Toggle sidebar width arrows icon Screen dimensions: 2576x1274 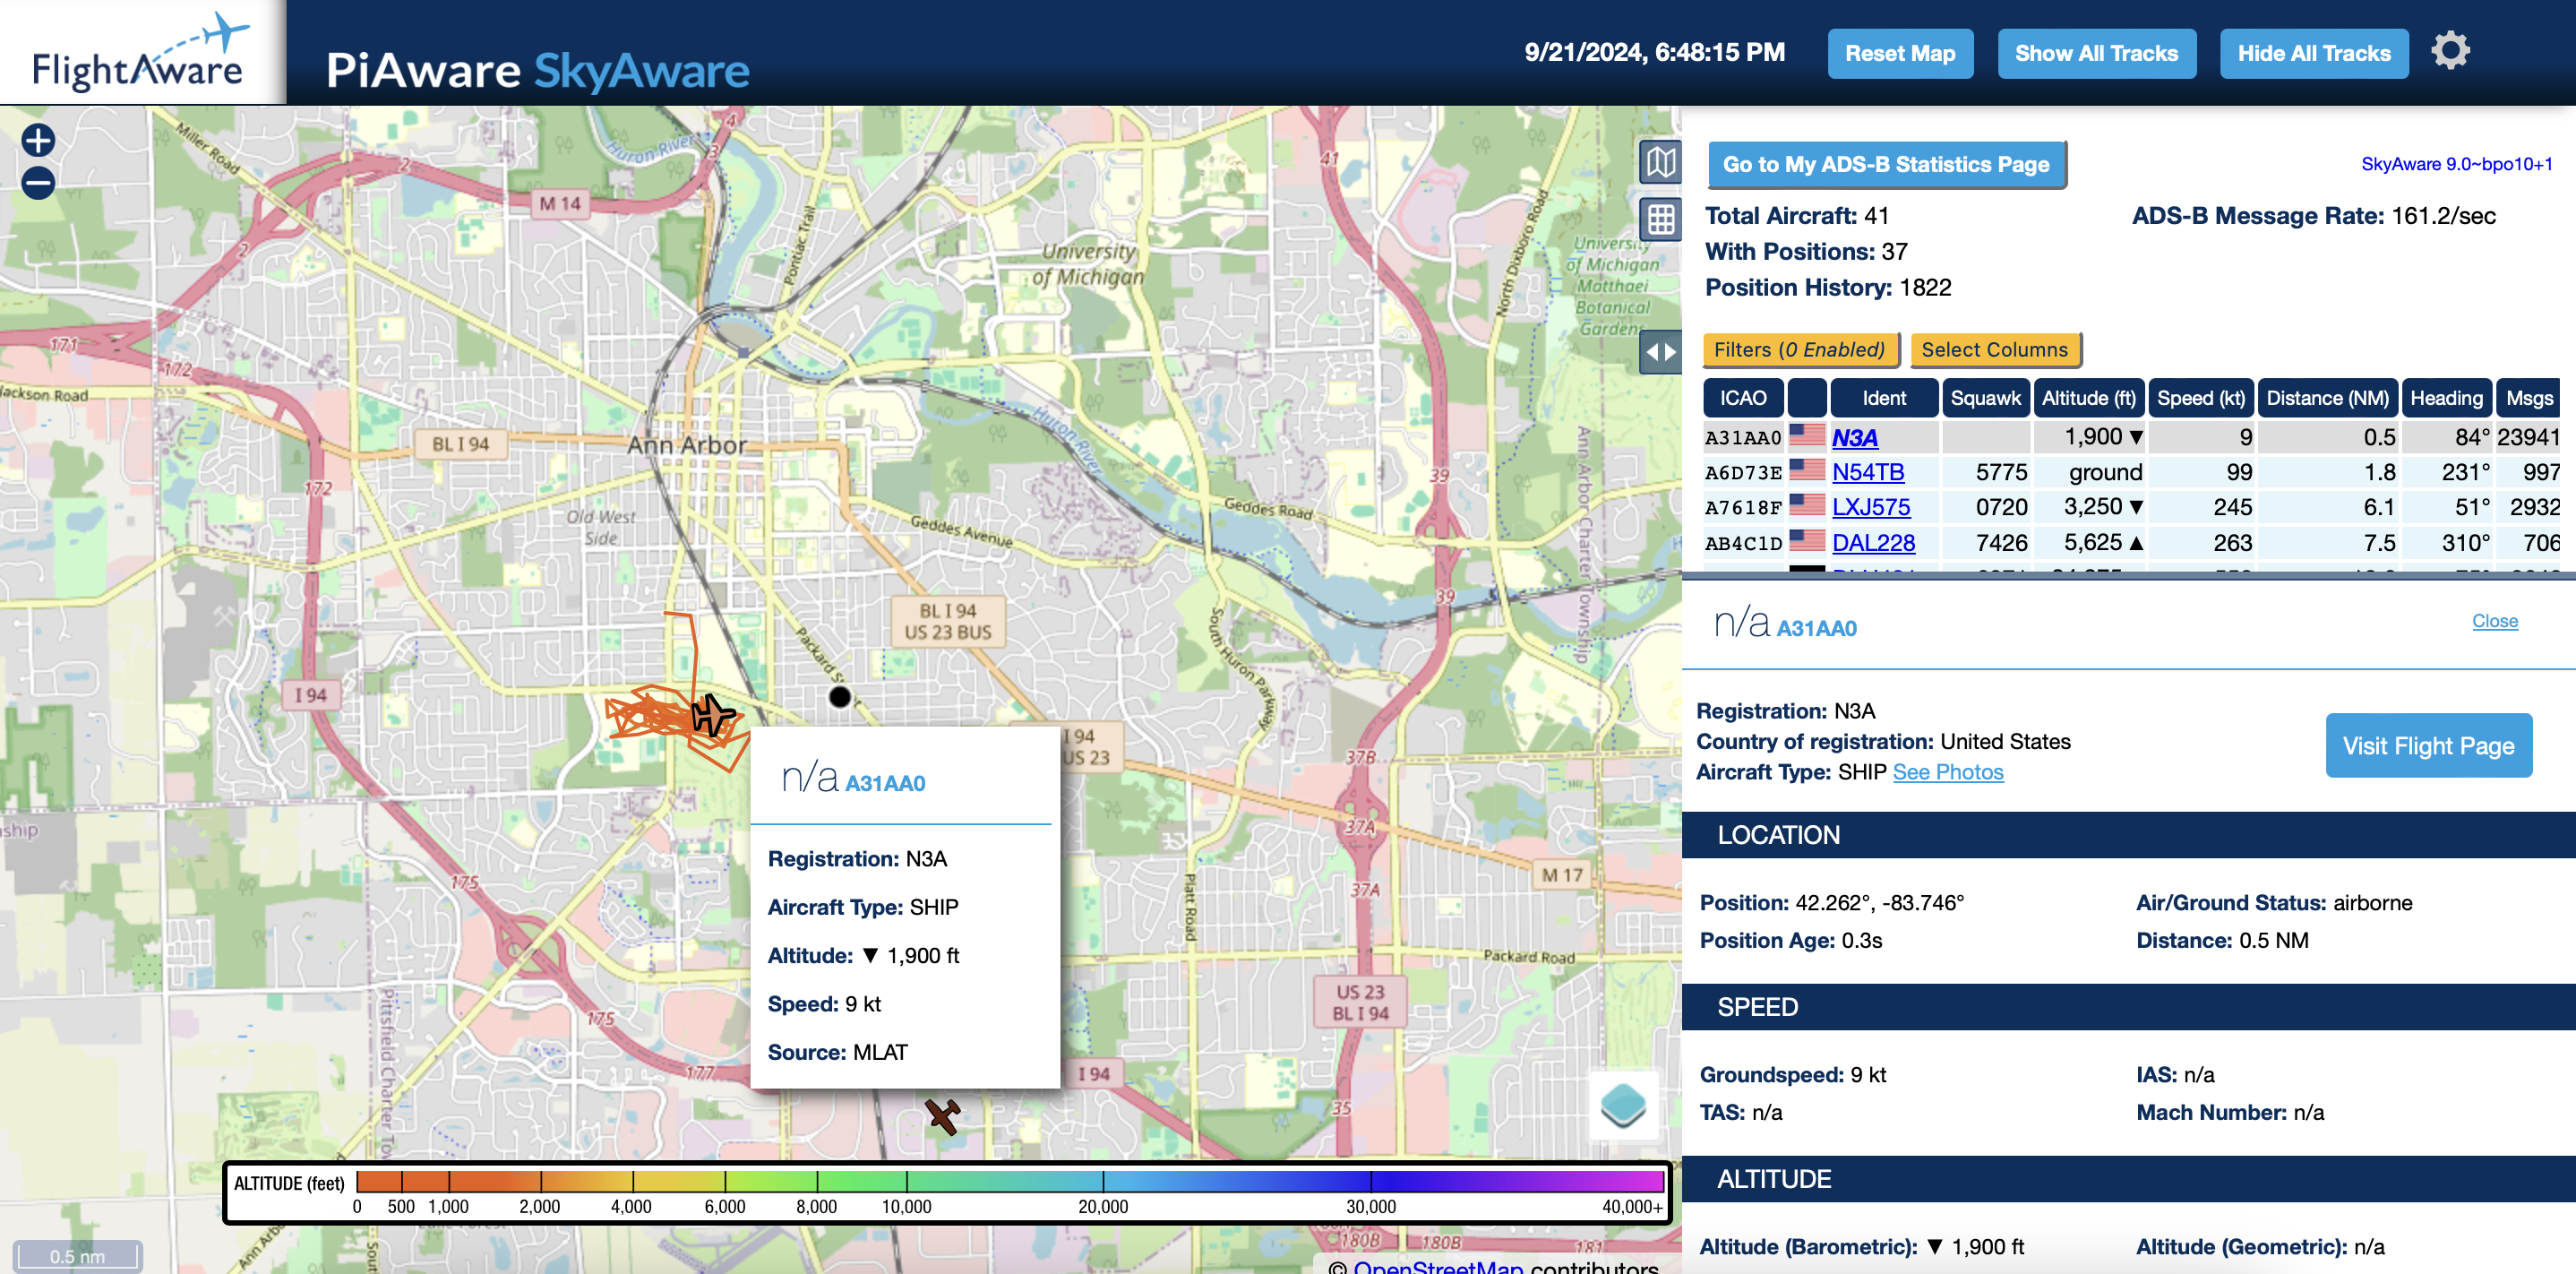tap(1660, 352)
